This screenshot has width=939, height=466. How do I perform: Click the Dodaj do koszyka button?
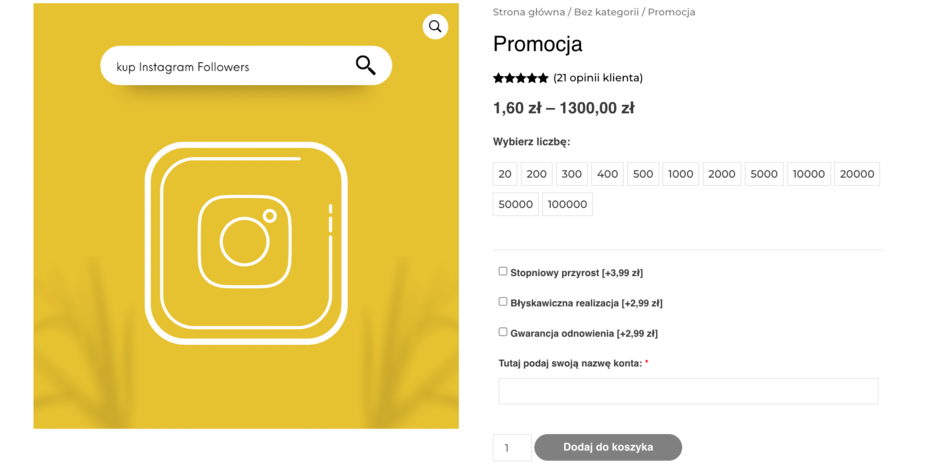click(x=608, y=447)
